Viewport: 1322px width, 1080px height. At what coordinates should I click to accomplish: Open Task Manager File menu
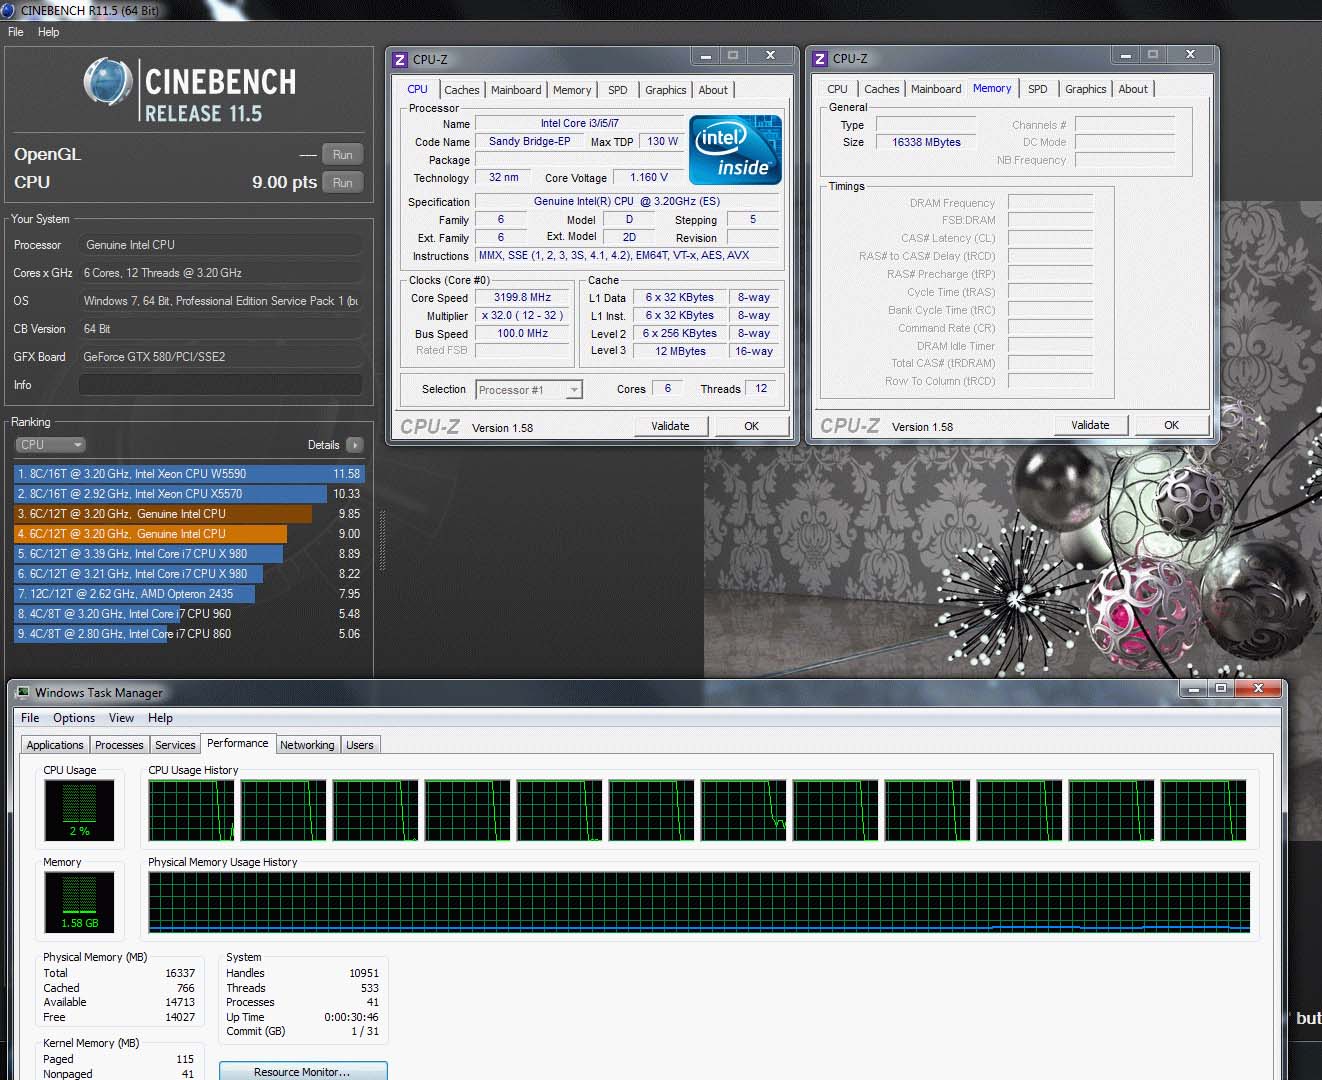click(30, 718)
